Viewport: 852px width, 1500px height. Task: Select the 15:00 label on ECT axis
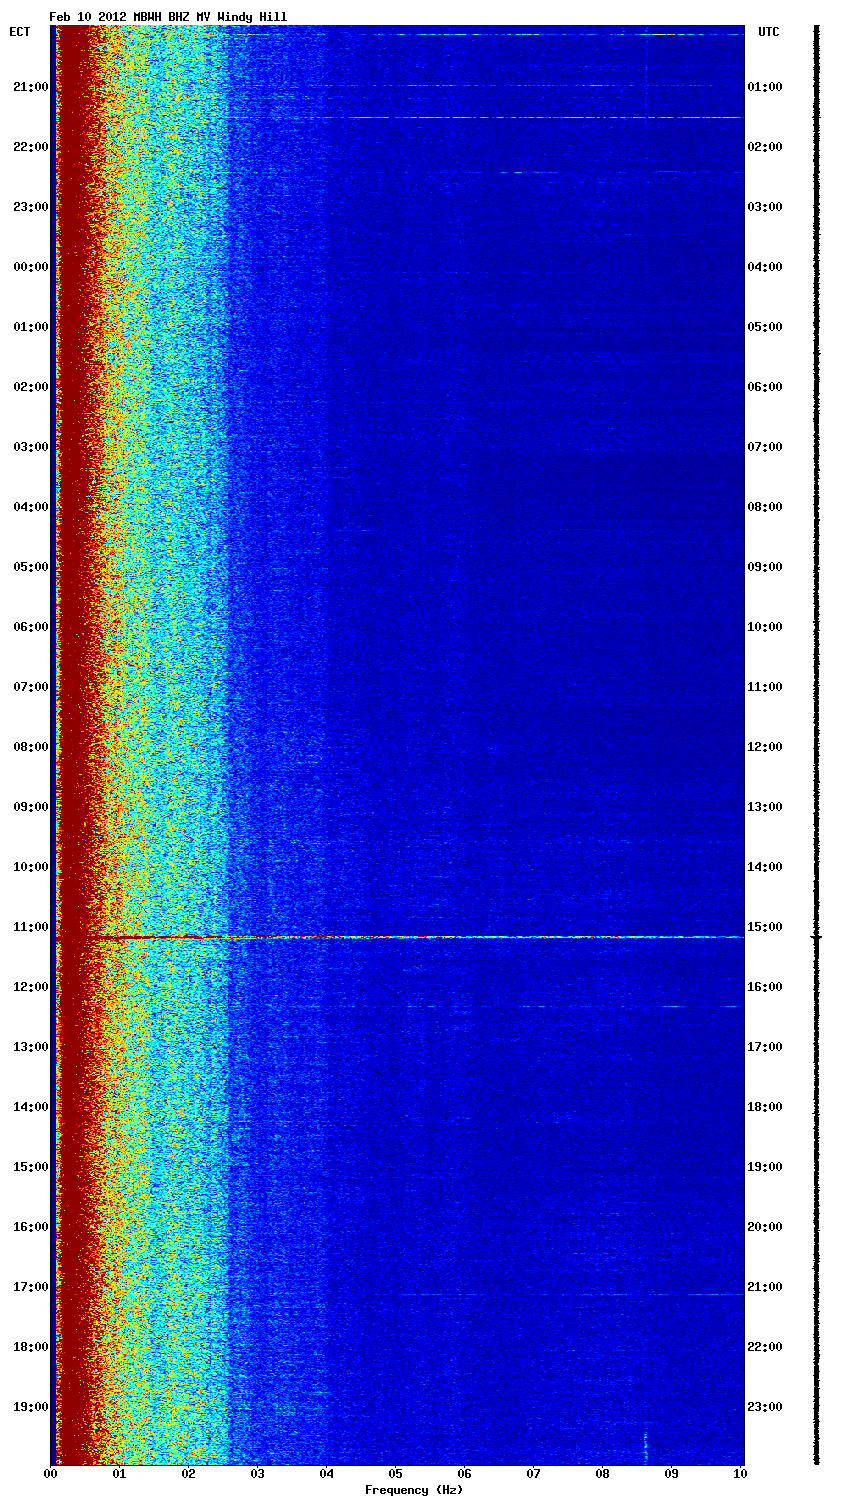click(30, 1167)
